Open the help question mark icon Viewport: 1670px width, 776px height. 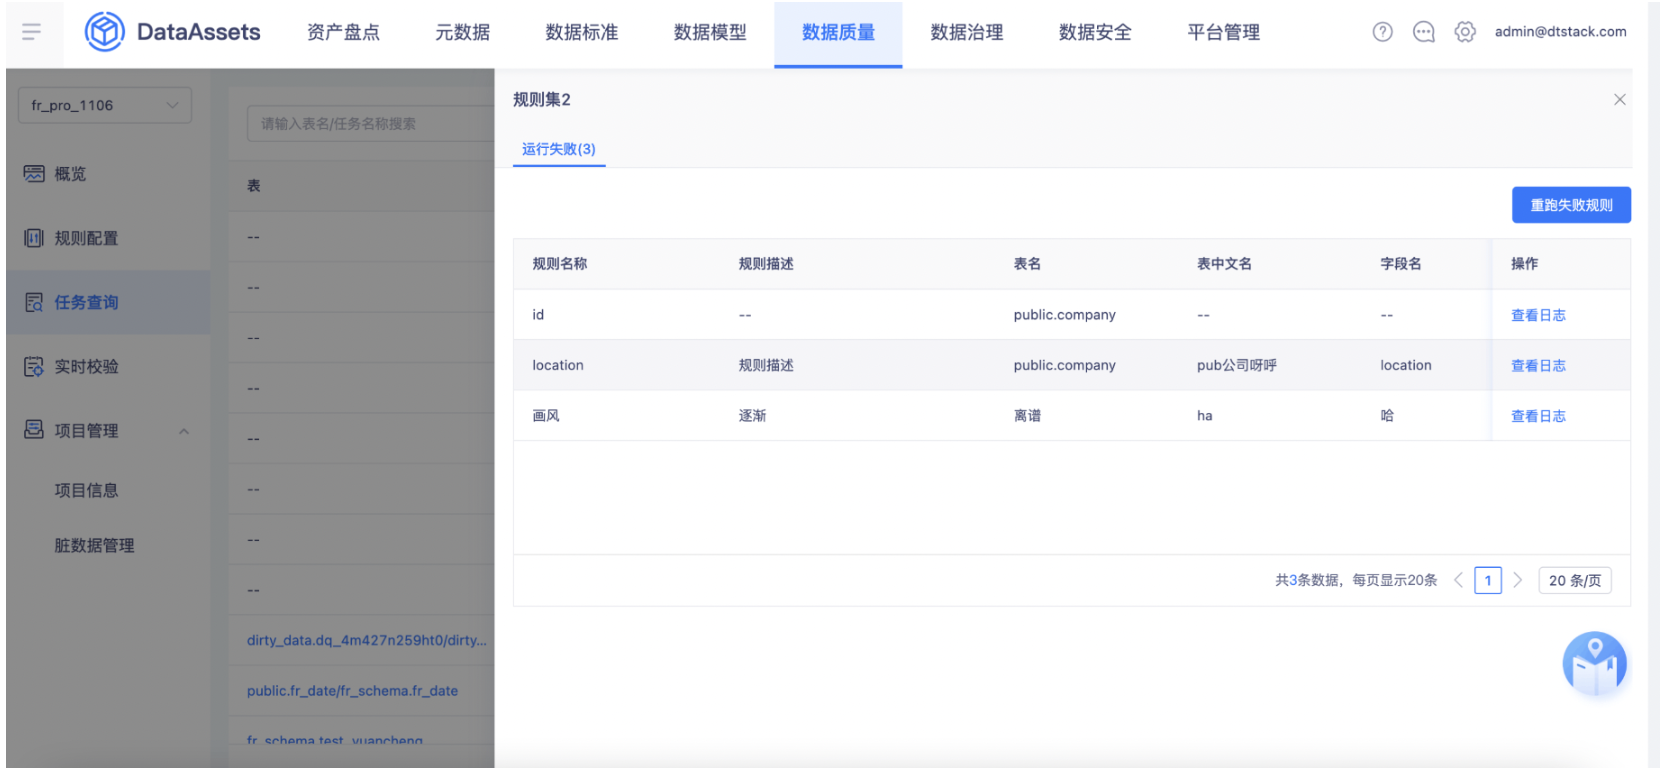1382,32
